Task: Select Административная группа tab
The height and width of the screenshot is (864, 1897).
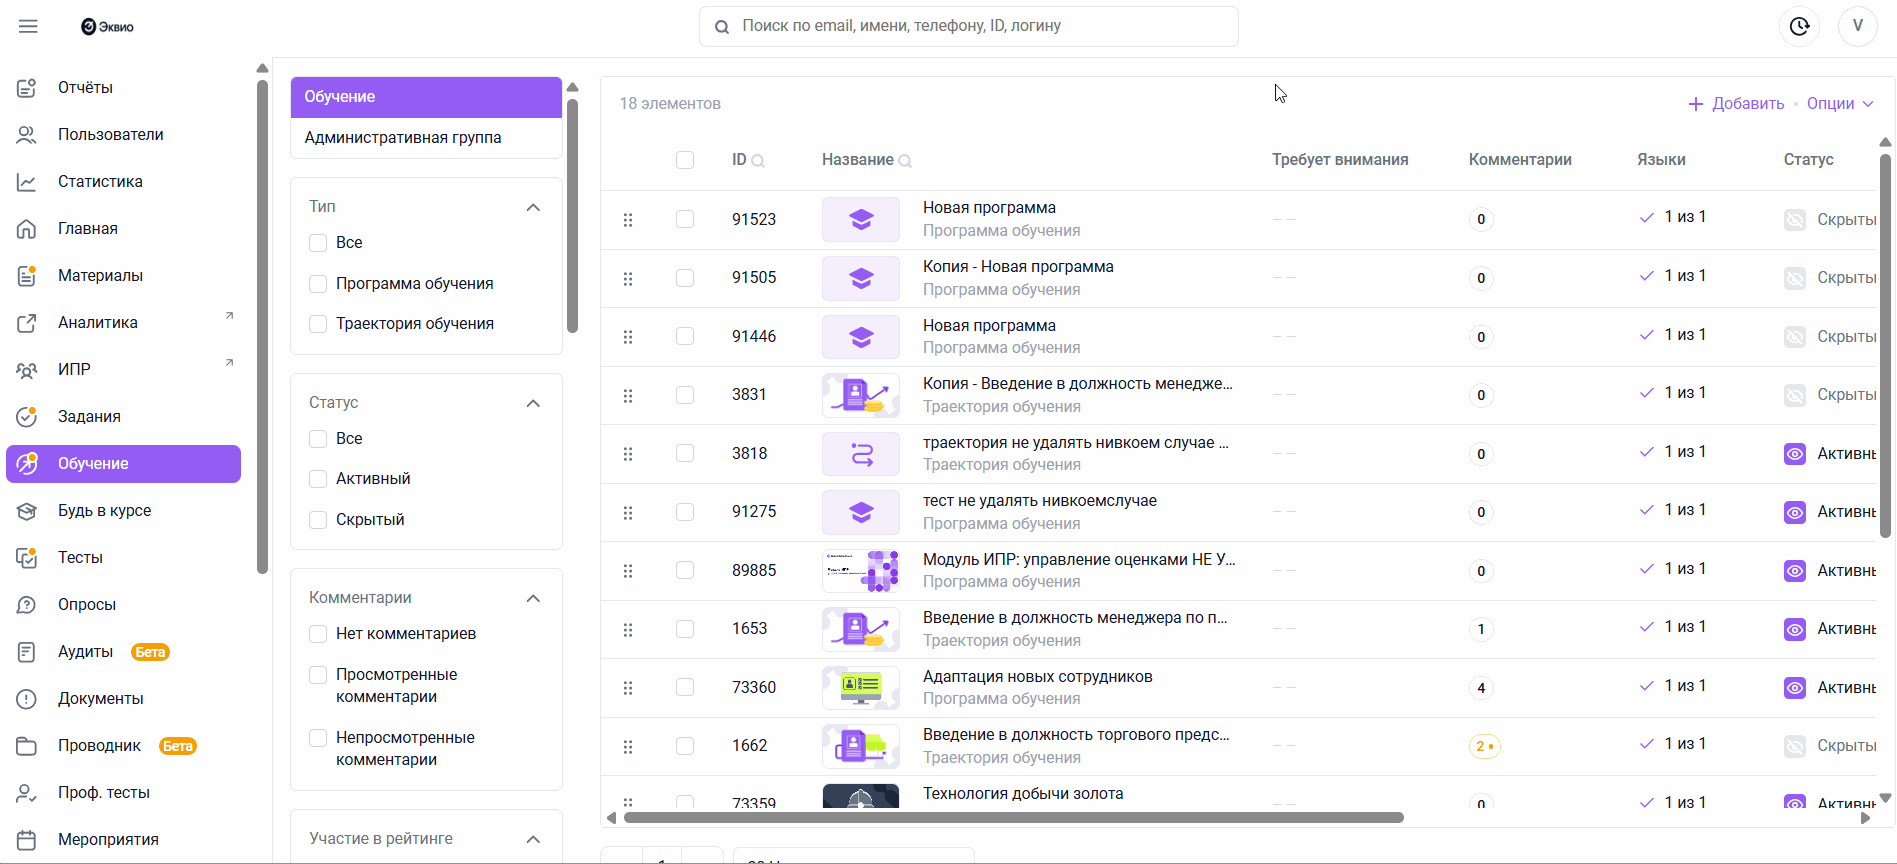Action: (426, 138)
